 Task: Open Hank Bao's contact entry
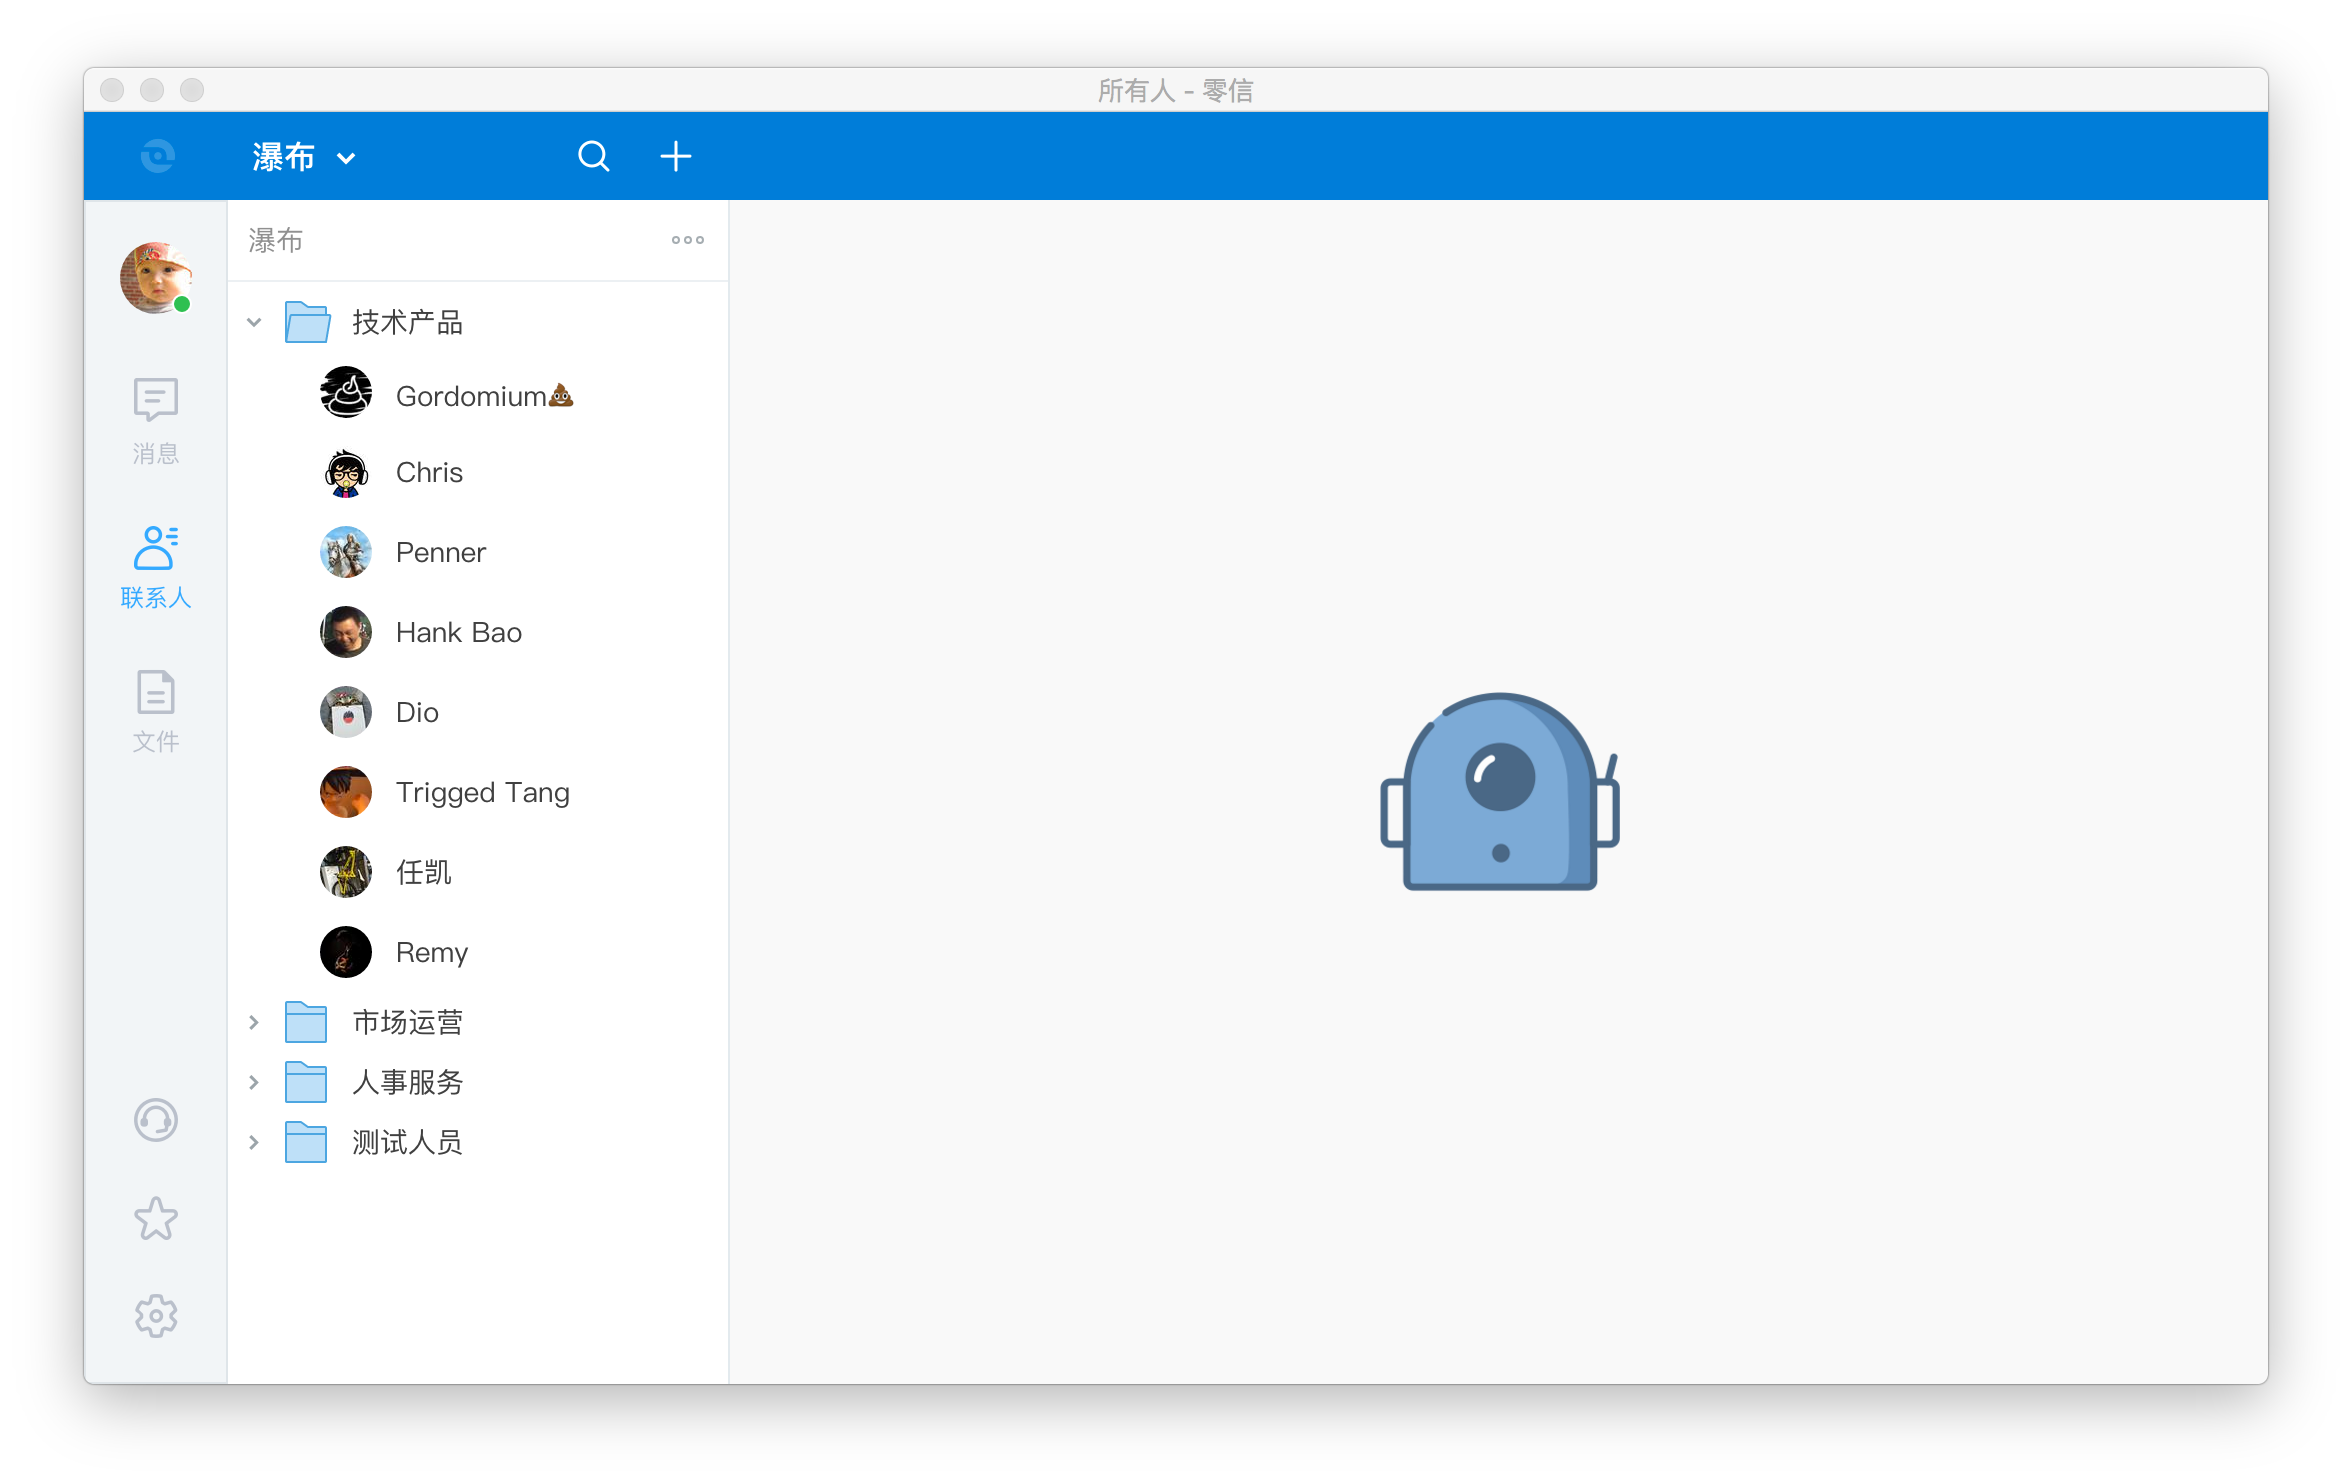(459, 631)
